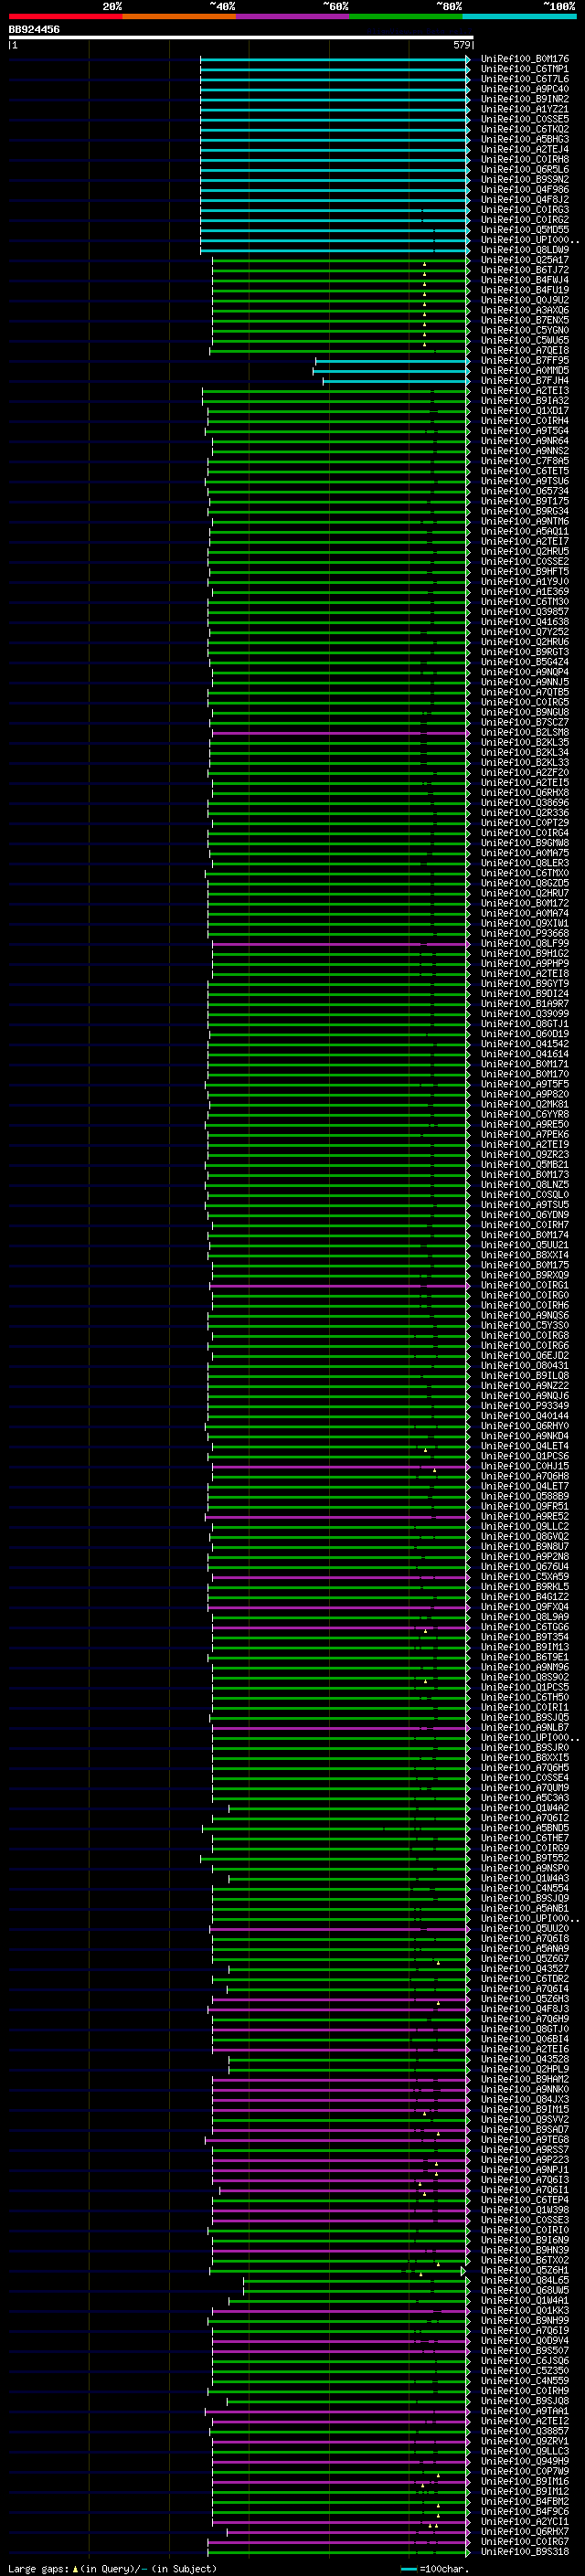
Task: Click the green alignment bar for UniRef100_Q5Z6H1
Action: 339,2271
